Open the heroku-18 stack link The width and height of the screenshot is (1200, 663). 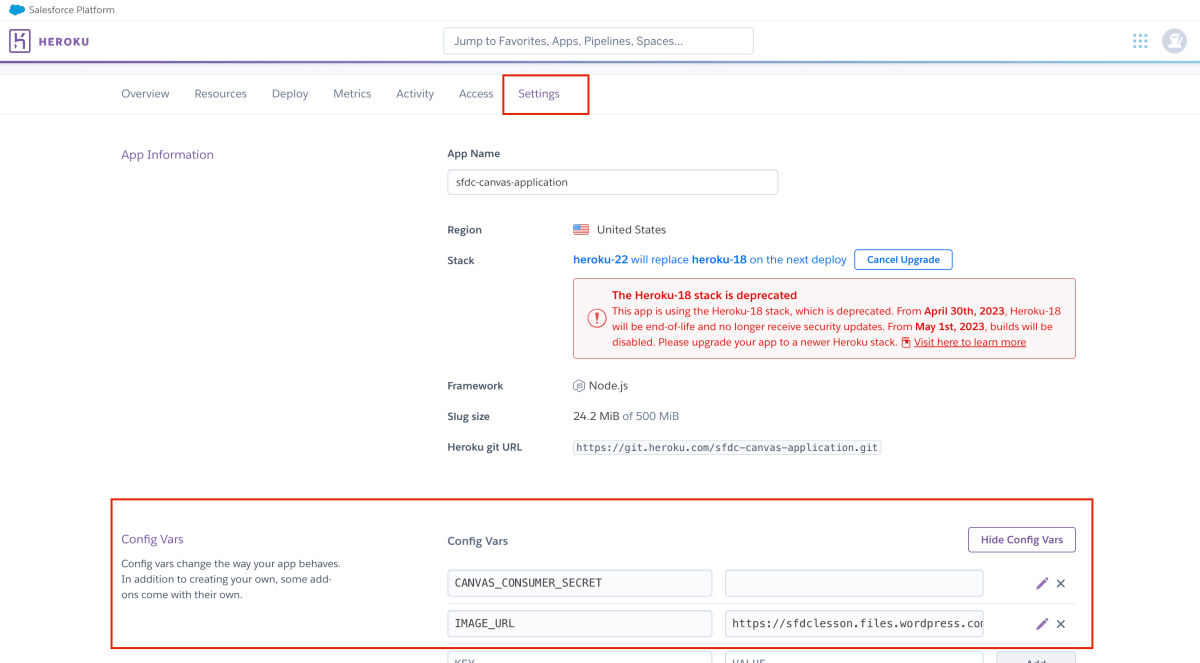(719, 260)
